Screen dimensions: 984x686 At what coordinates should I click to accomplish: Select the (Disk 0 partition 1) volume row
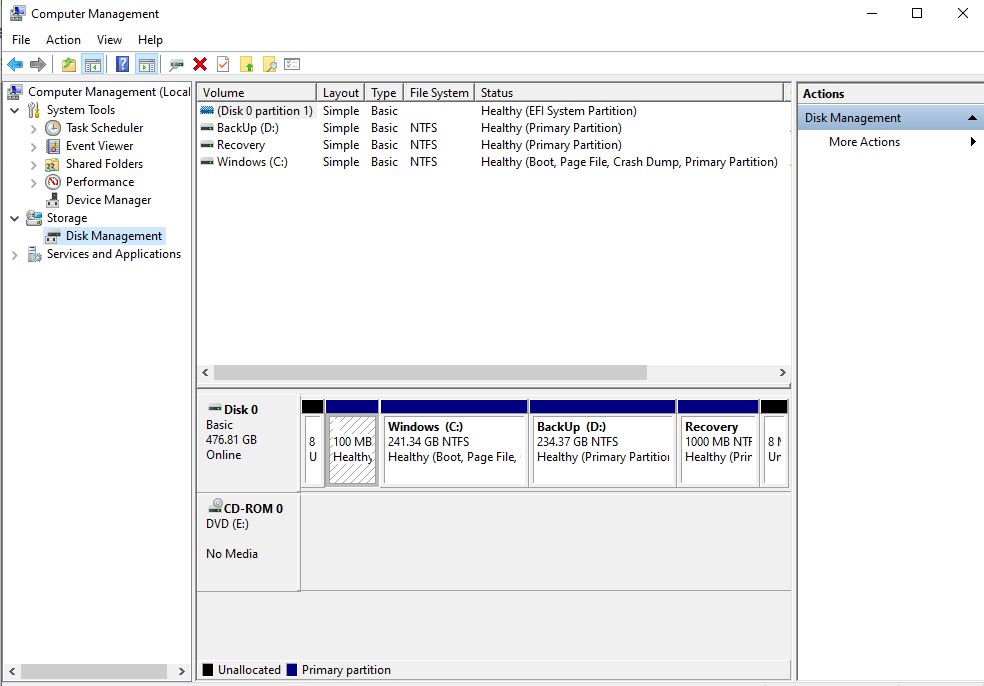(x=493, y=111)
